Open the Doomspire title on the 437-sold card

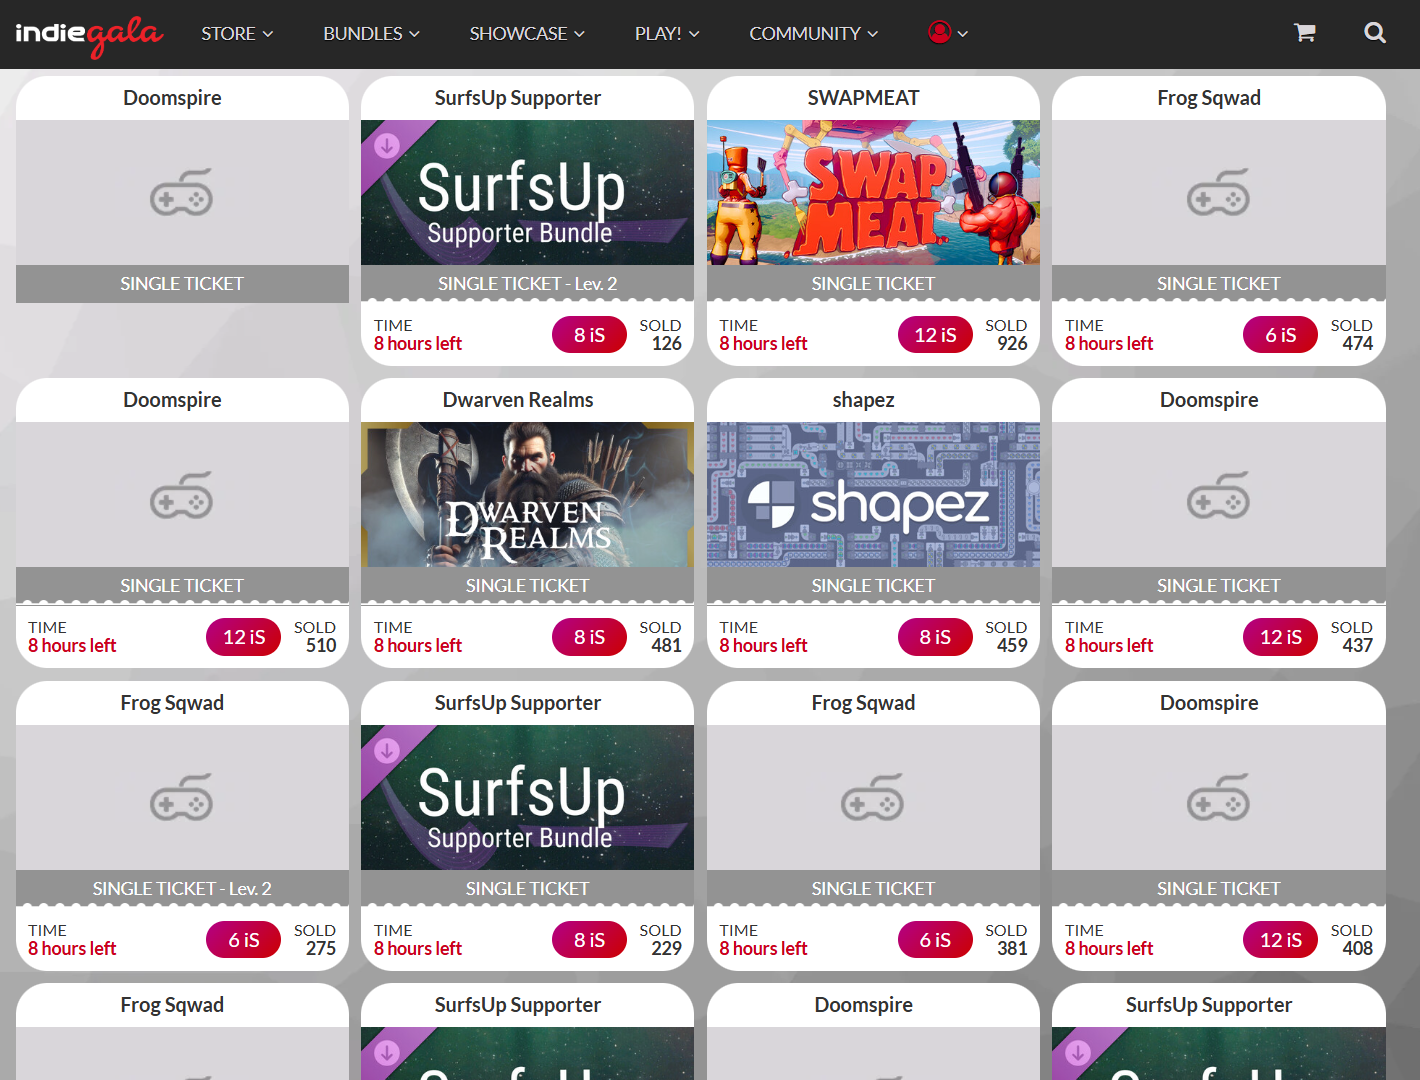[1209, 400]
